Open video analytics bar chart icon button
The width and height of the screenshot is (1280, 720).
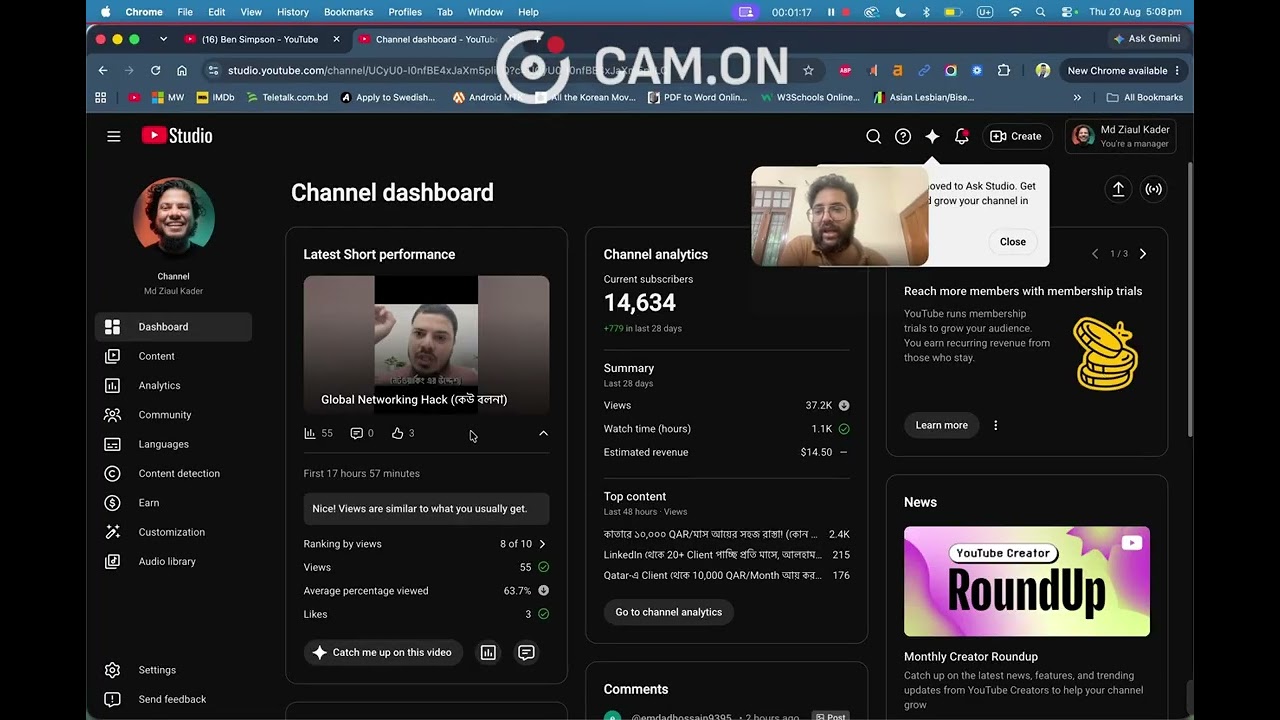(488, 652)
